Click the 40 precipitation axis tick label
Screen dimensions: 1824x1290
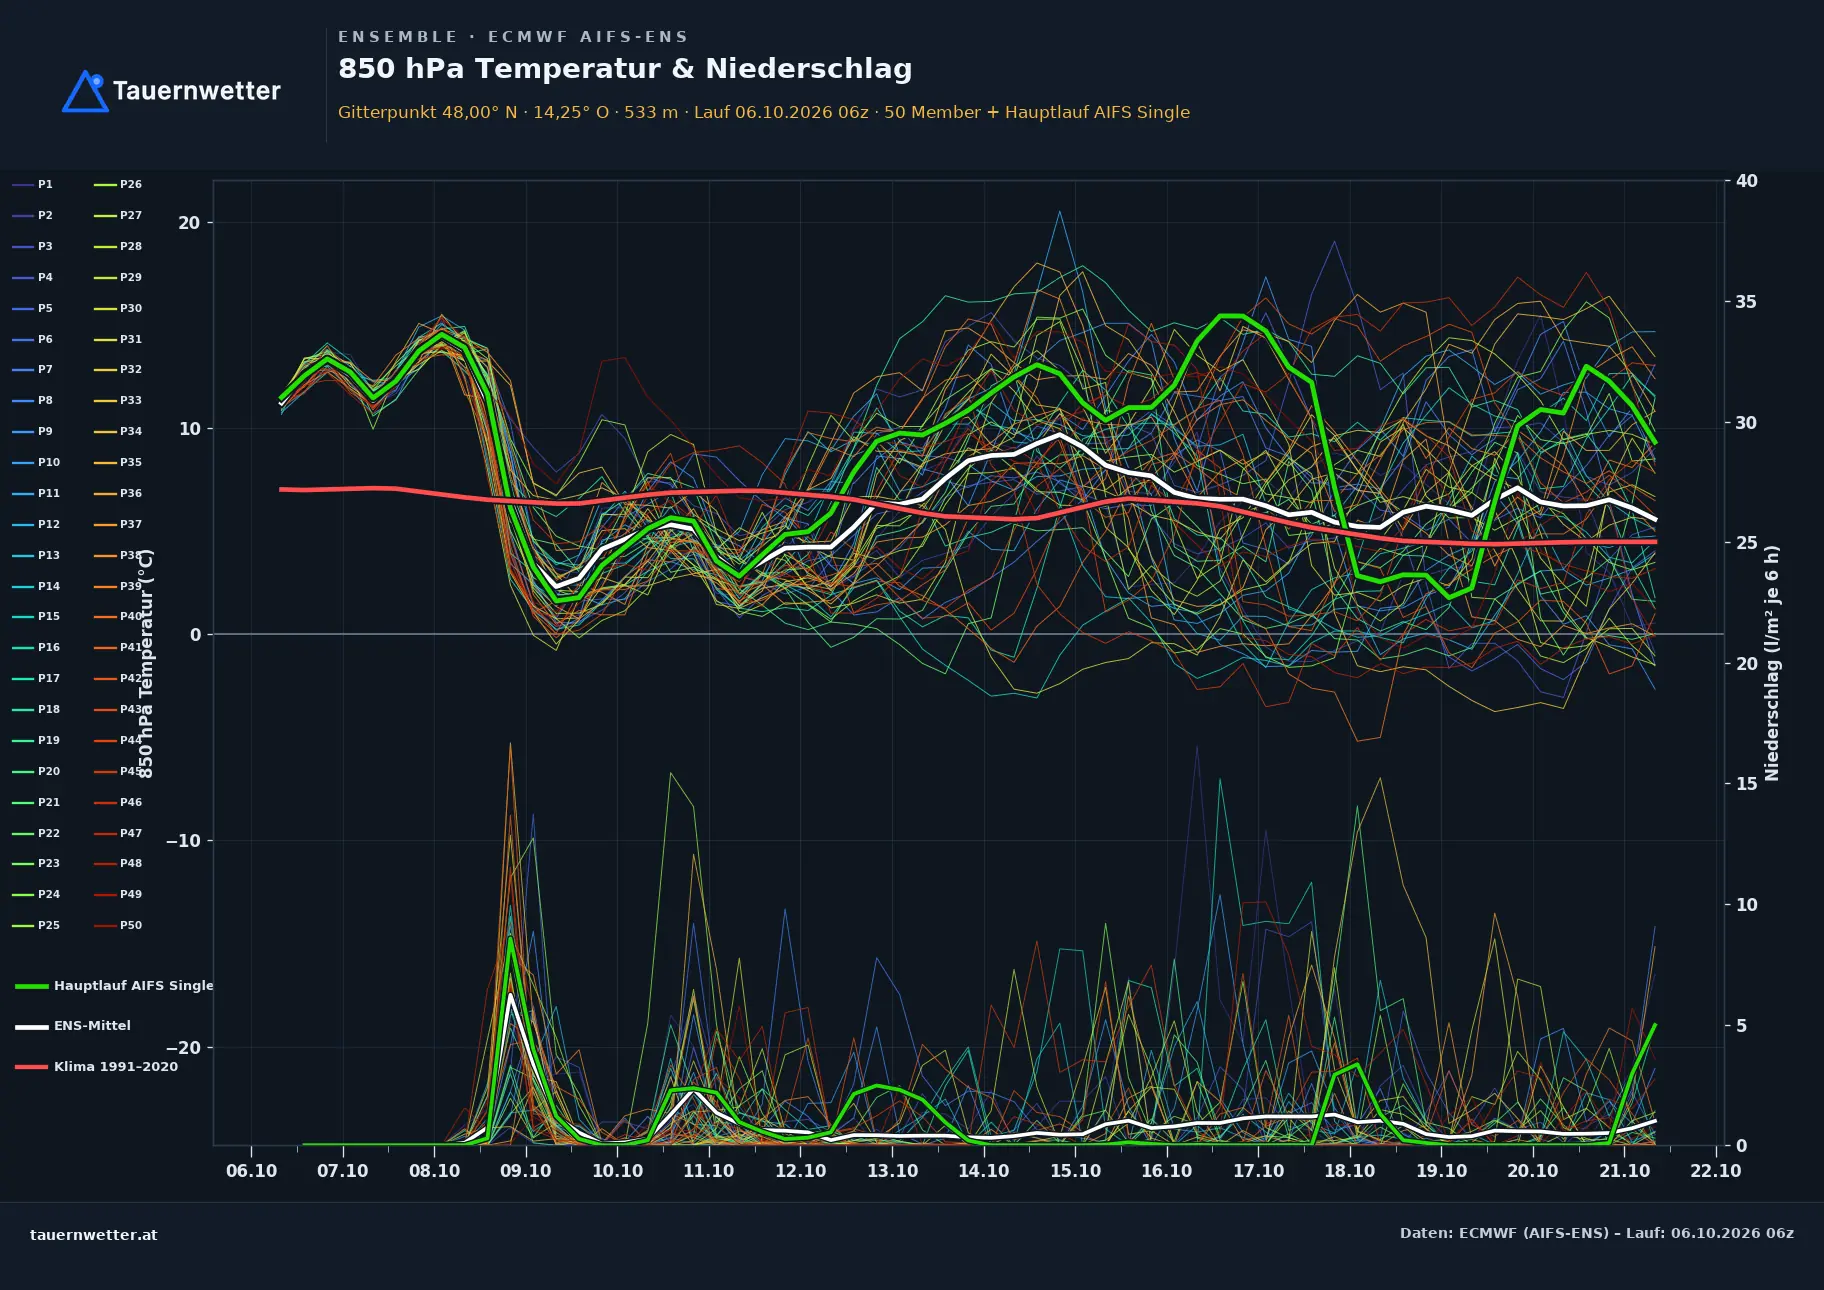[1747, 181]
